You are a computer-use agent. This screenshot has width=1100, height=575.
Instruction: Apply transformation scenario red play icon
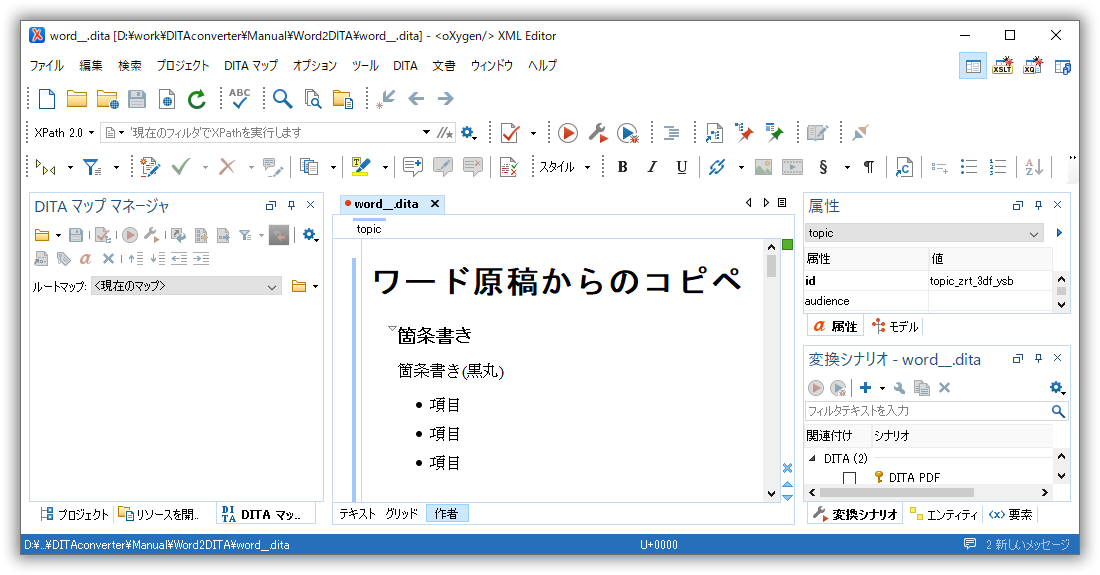click(x=568, y=133)
